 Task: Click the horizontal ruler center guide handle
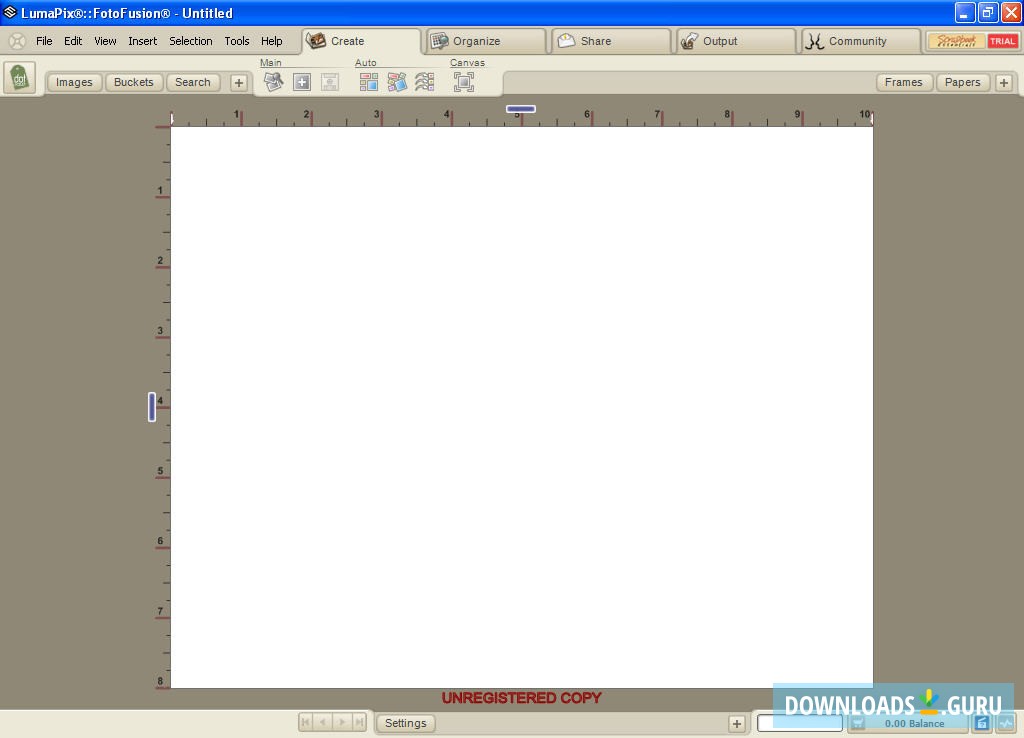click(x=520, y=109)
